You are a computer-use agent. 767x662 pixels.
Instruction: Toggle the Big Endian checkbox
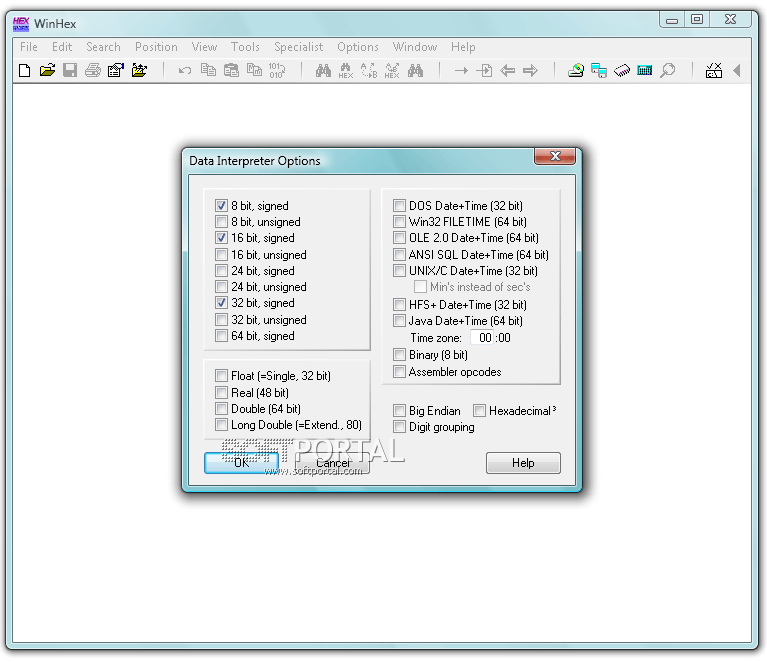click(399, 411)
